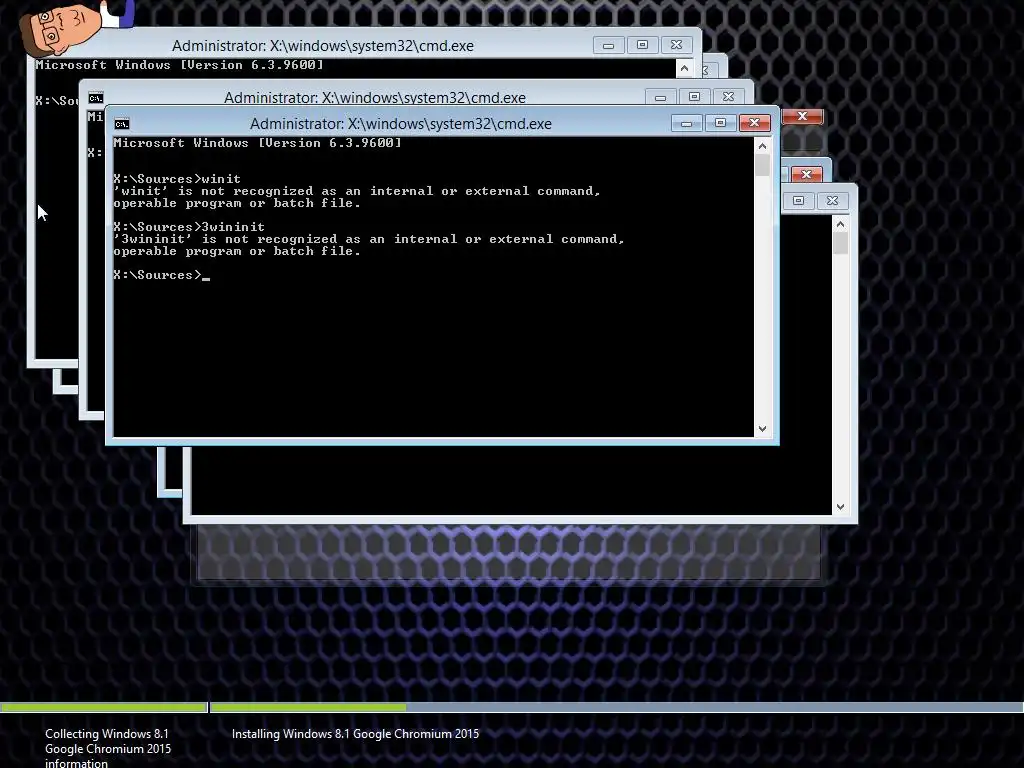Click the front cmd window title bar text
Viewport: 1024px width, 768px height.
(401, 124)
